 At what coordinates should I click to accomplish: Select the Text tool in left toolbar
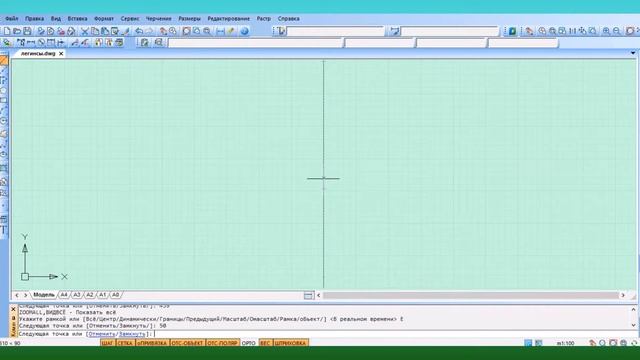coord(4,230)
